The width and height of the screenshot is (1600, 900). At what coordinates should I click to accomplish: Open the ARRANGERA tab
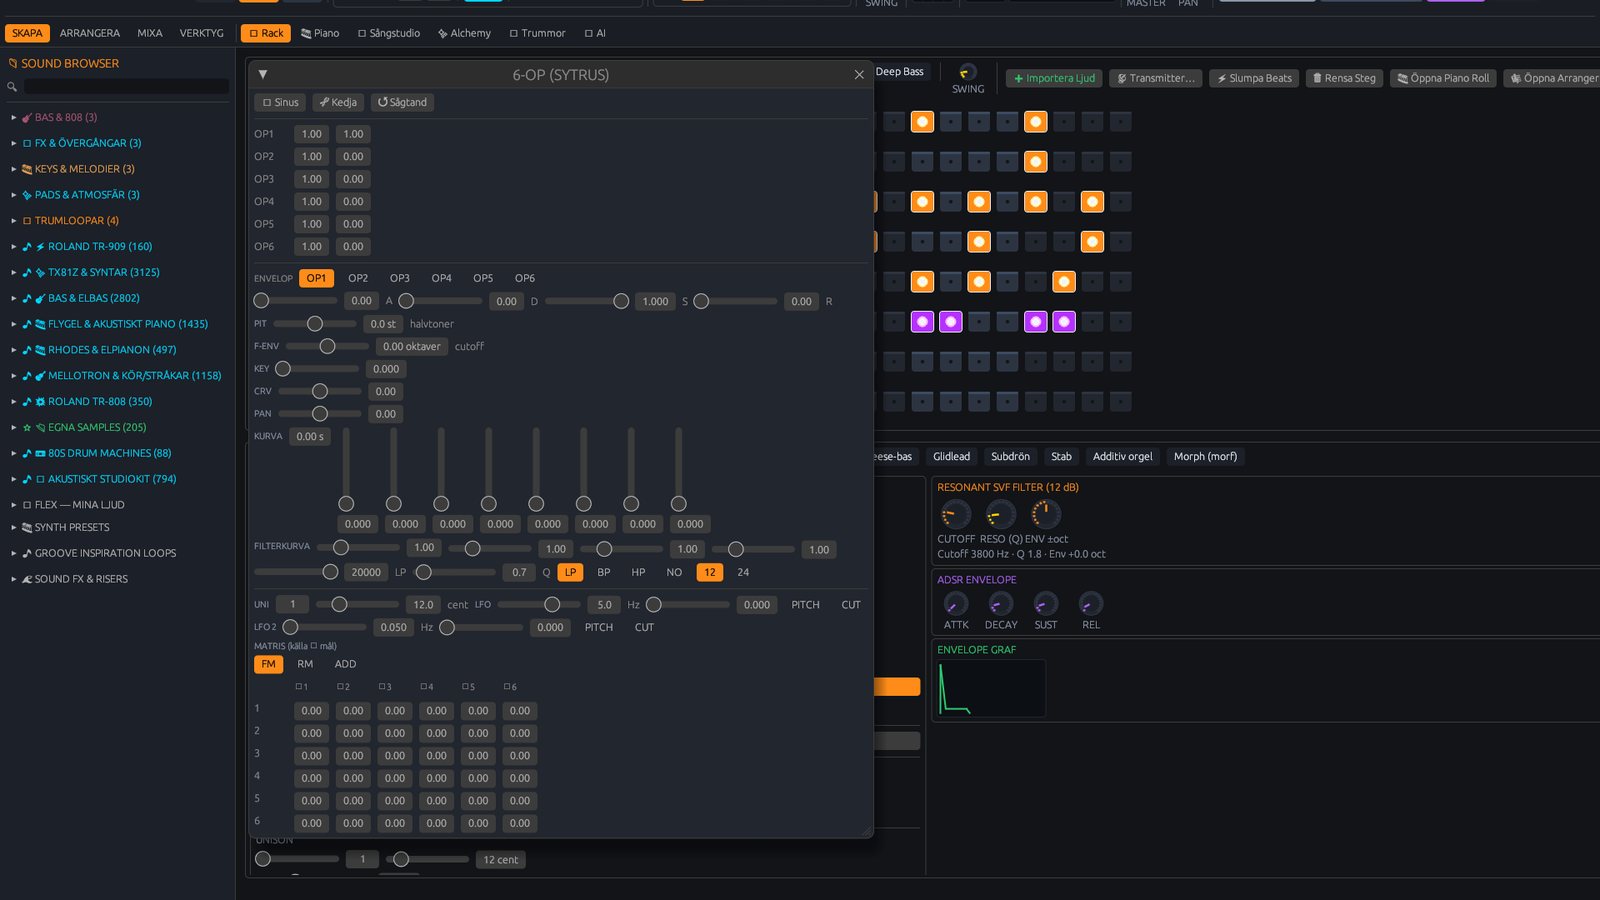coord(89,33)
